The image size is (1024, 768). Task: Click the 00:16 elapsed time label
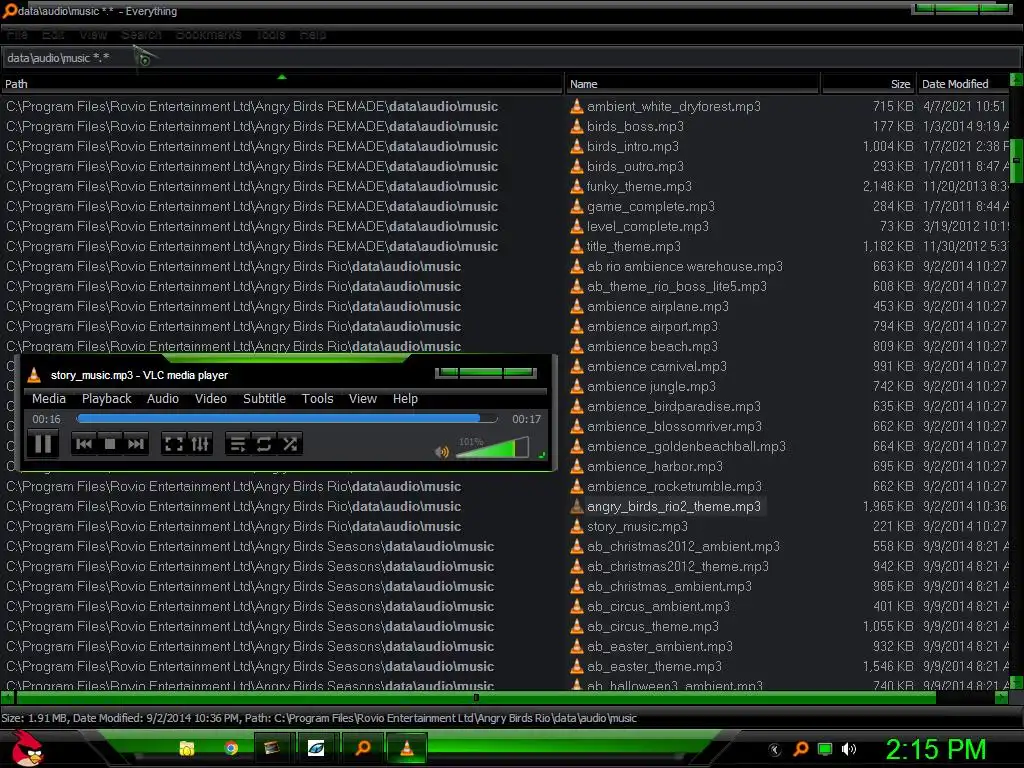click(x=46, y=419)
